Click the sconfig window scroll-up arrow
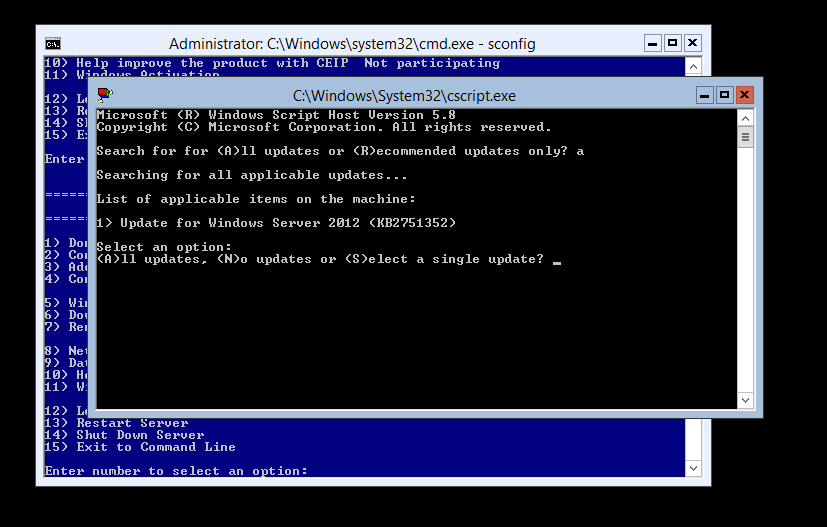827x527 pixels. pyautogui.click(x=693, y=66)
